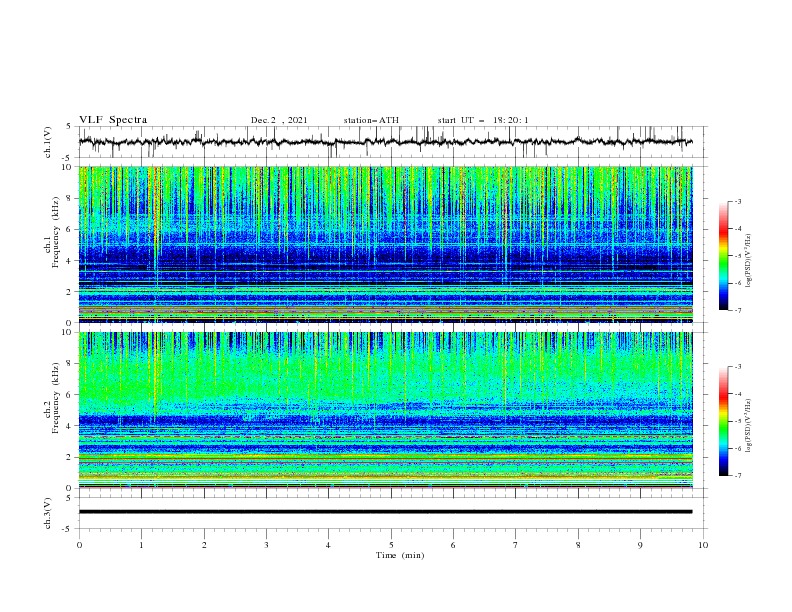Click the "VLF Spectra" plot title
Image resolution: width=792 pixels, height=612 pixels.
click(113, 120)
